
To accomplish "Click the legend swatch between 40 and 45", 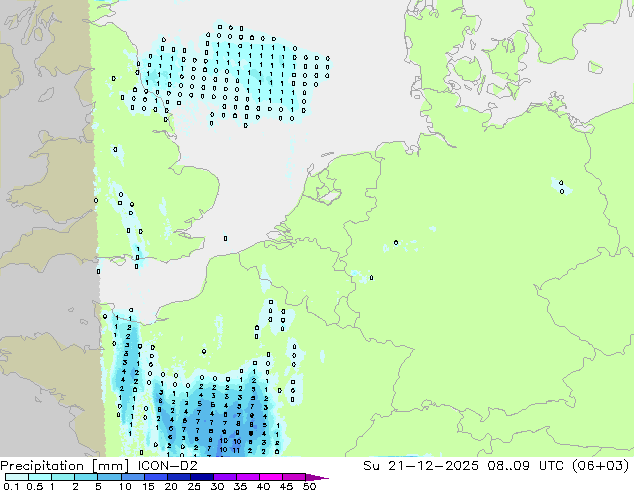I will [x=271, y=477].
